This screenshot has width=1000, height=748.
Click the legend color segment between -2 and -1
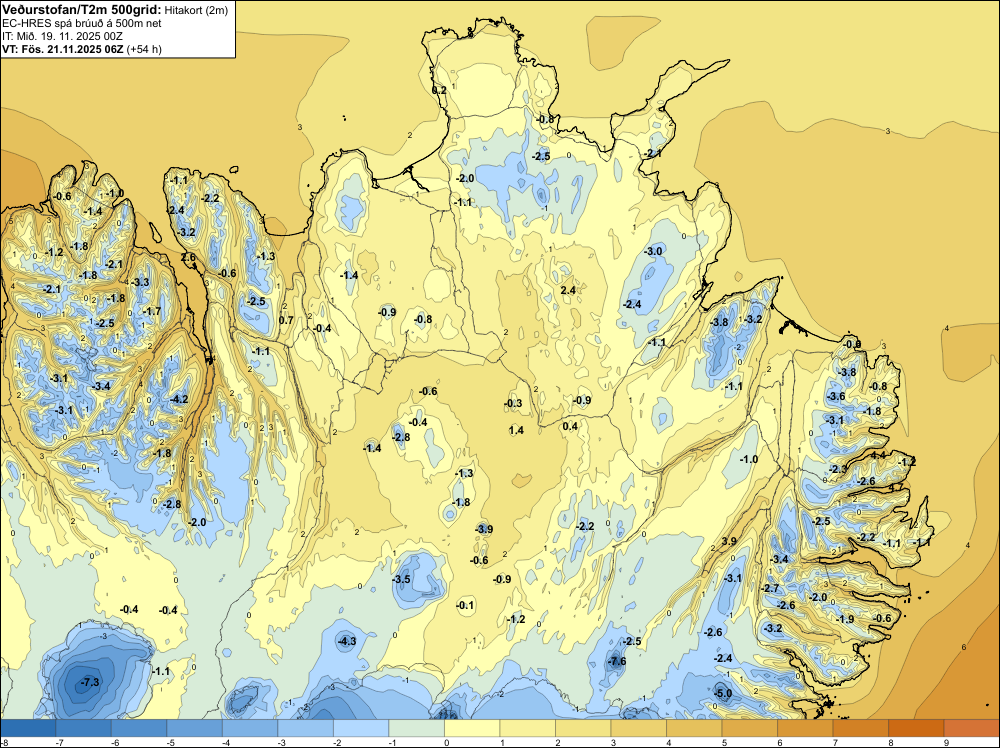click(361, 728)
